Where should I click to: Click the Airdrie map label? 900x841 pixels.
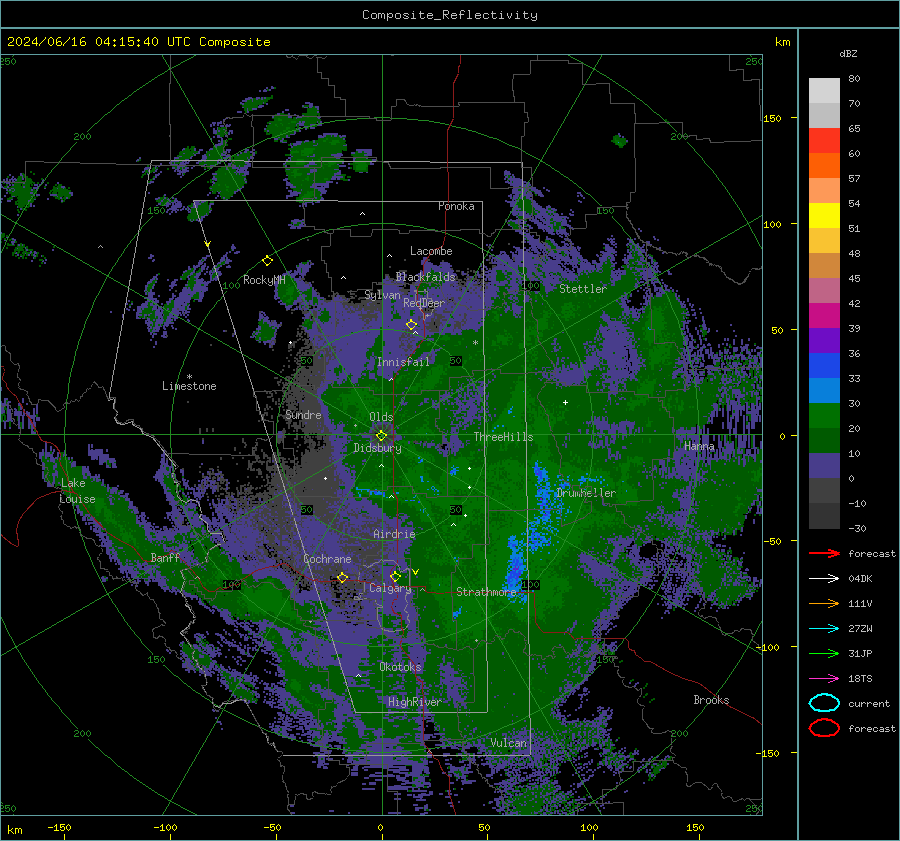coord(394,534)
